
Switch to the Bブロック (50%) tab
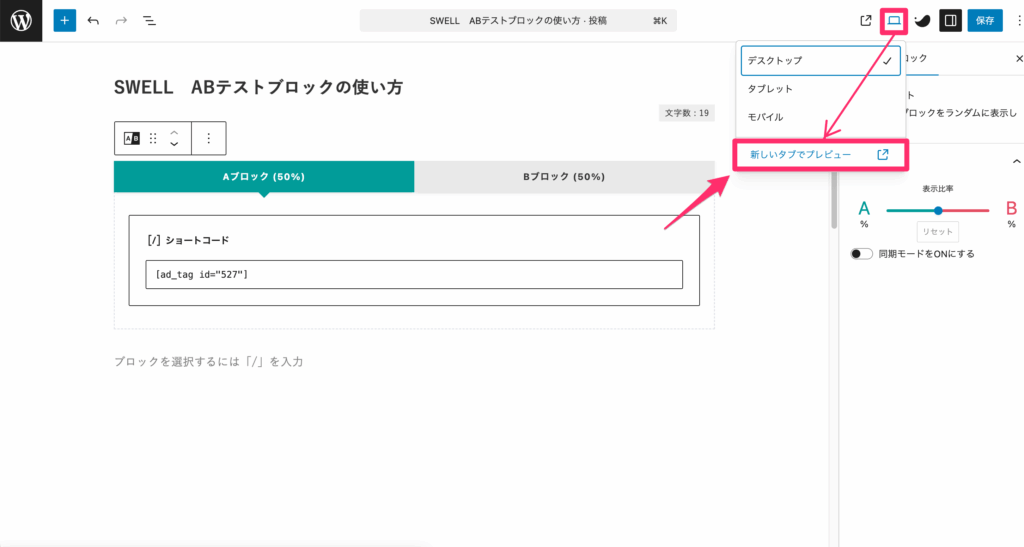(564, 177)
